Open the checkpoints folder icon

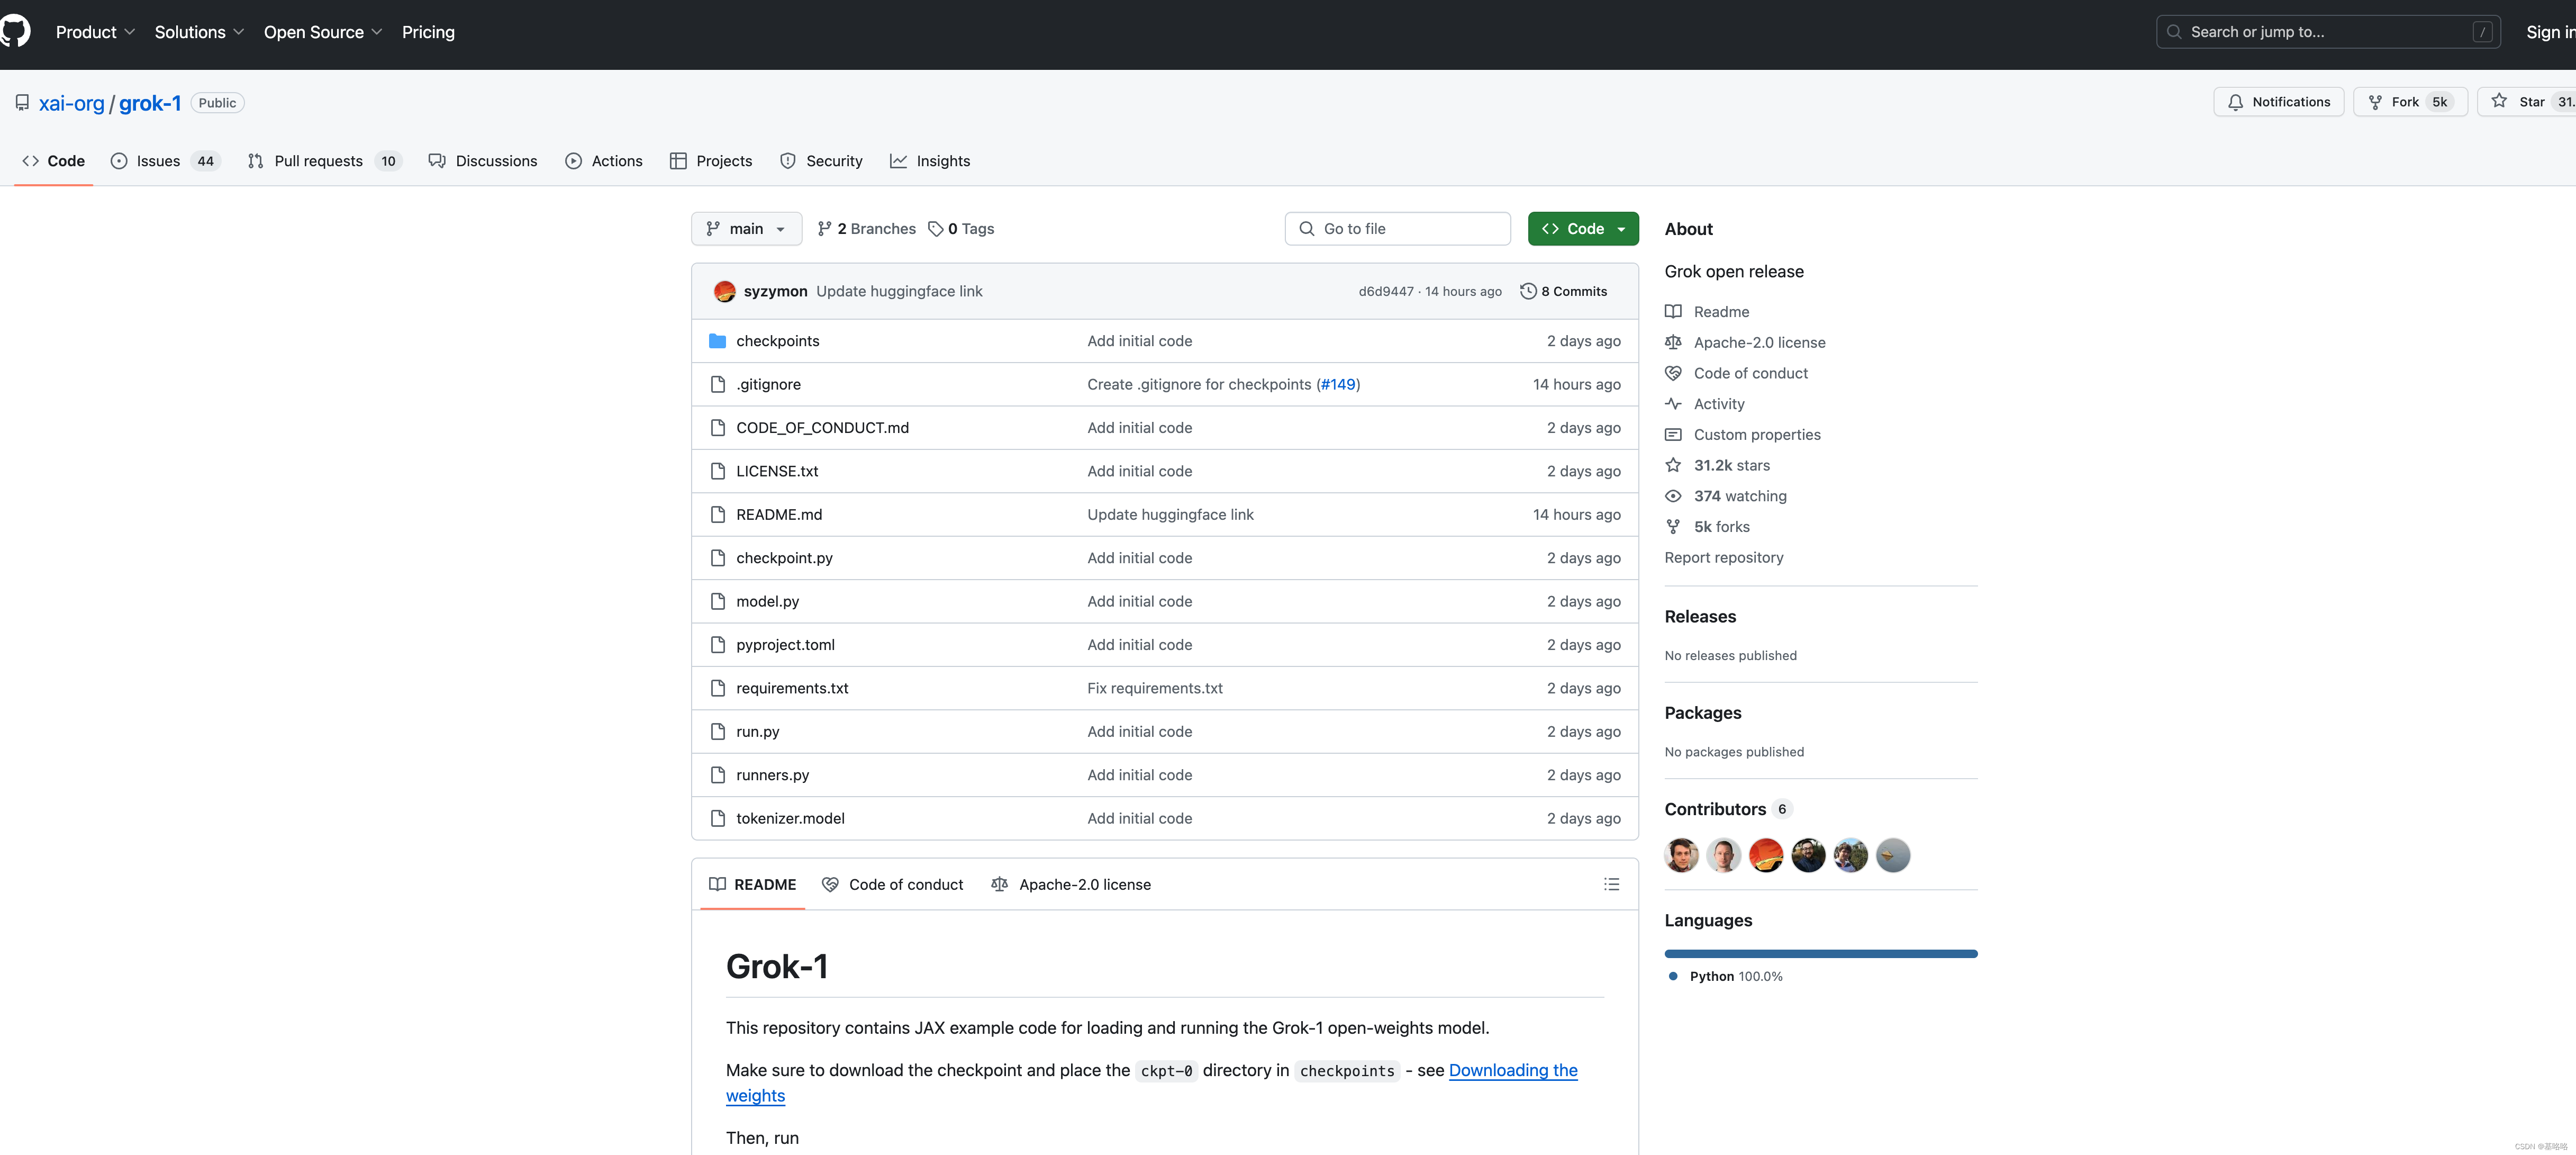click(717, 341)
